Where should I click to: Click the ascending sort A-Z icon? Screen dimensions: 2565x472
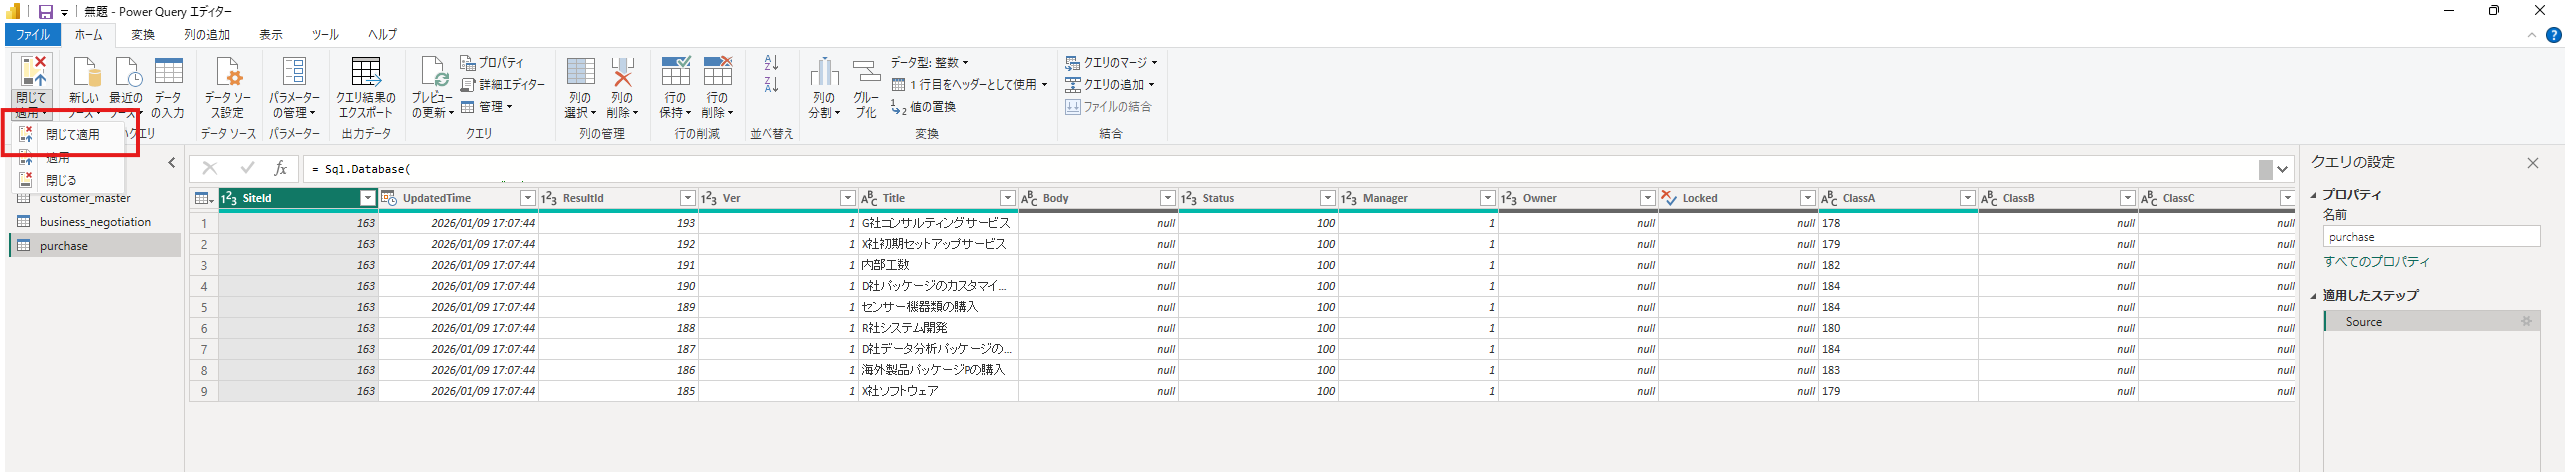[x=771, y=63]
